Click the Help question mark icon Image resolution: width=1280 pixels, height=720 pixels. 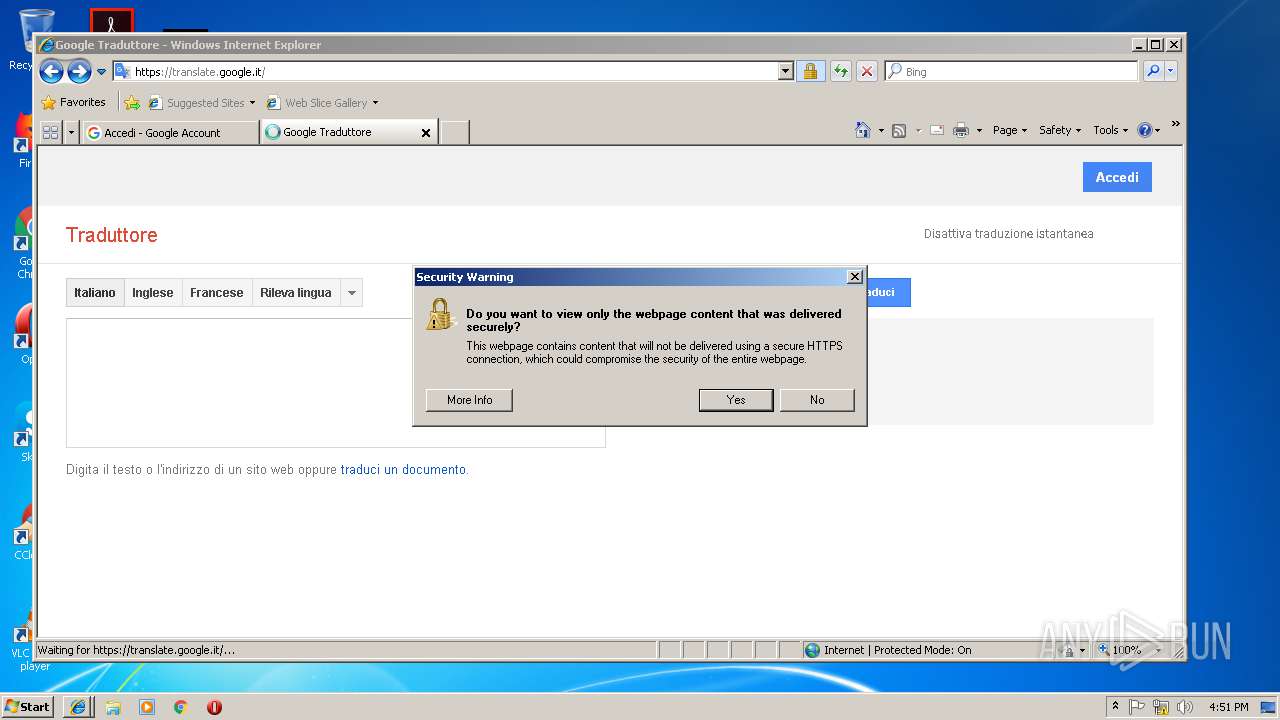click(x=1145, y=130)
